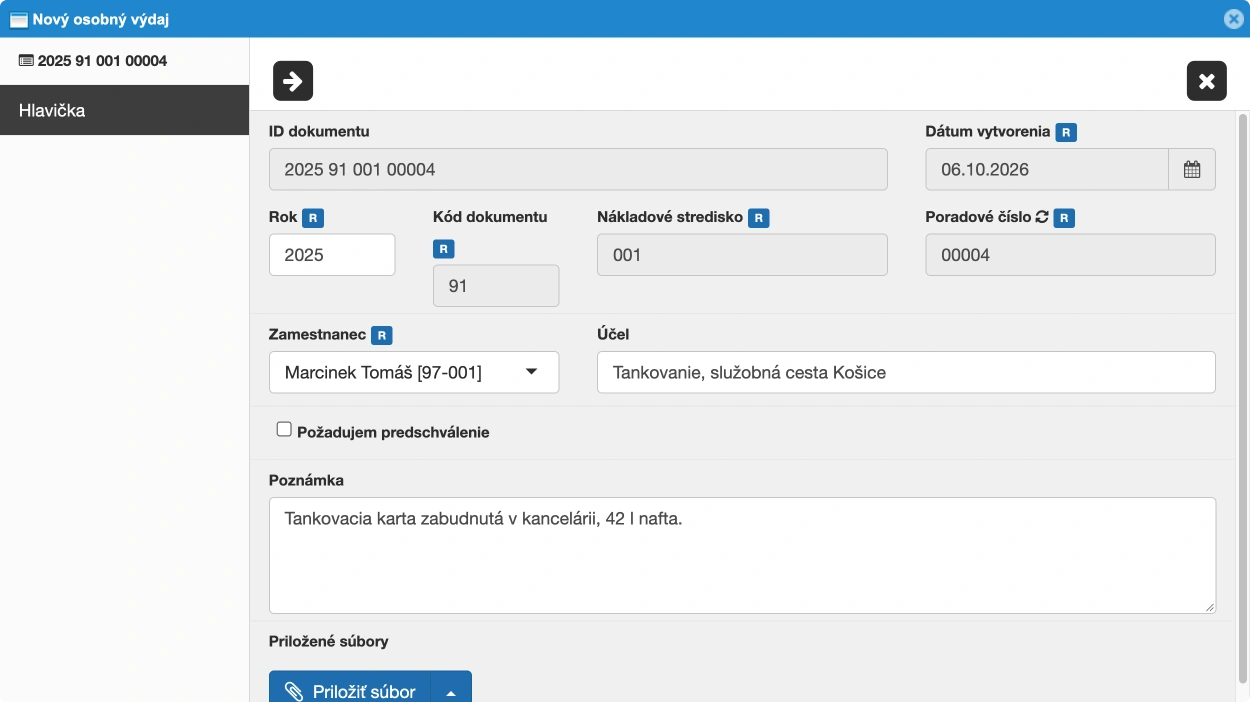
Task: Click the R badge next to Rok
Action: [x=313, y=218]
